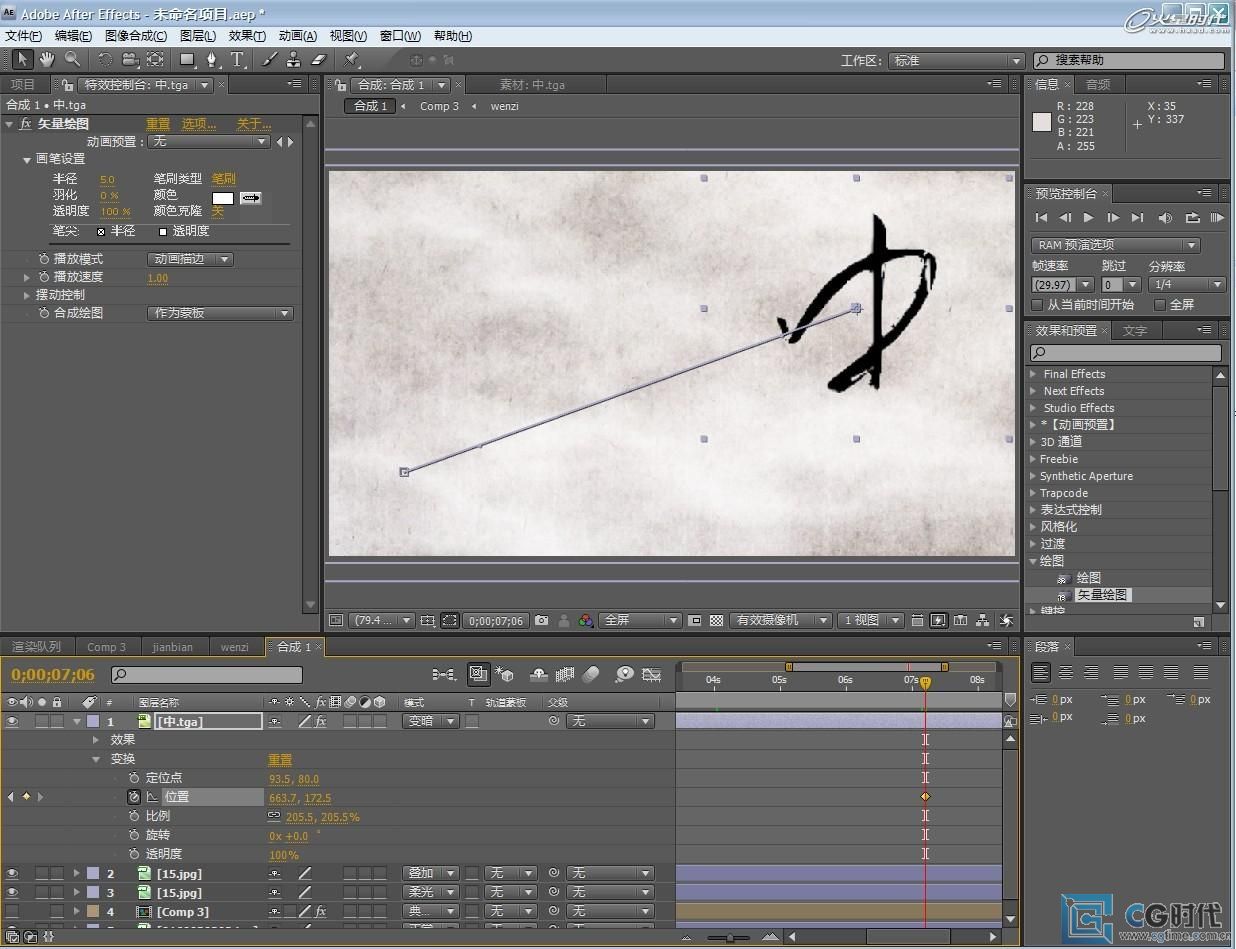Image resolution: width=1236 pixels, height=949 pixels.
Task: Enable the 全屏 checkbox in preview panel
Action: click(1160, 305)
